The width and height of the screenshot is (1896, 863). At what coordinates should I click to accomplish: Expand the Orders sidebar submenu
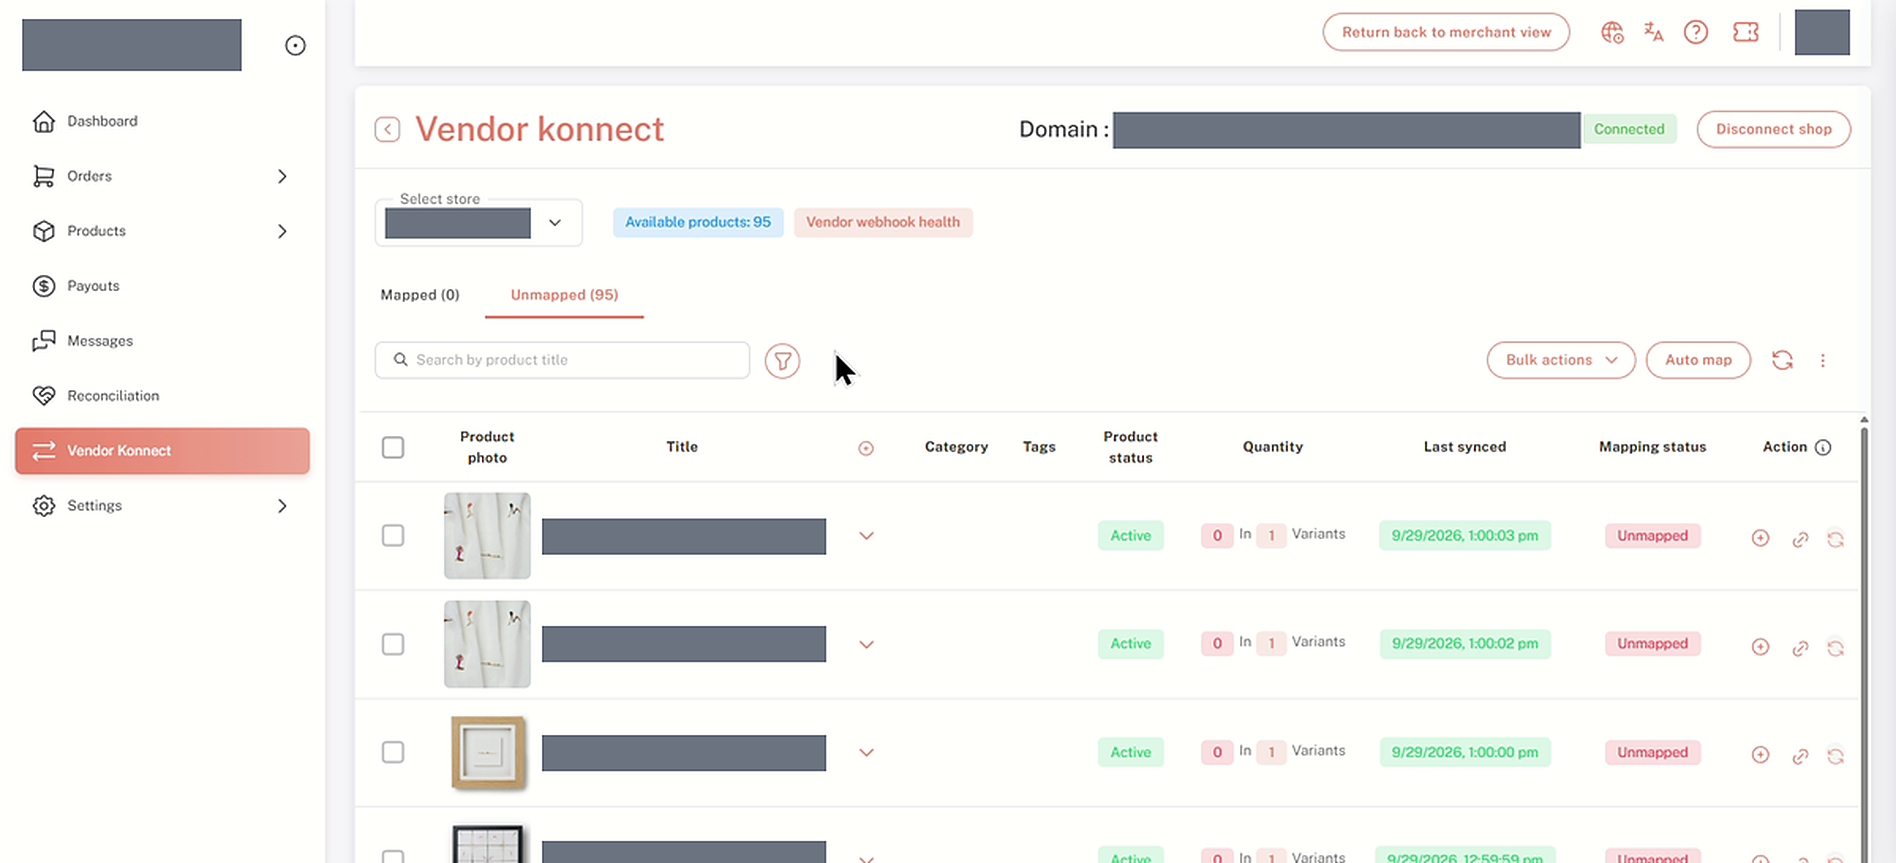282,176
